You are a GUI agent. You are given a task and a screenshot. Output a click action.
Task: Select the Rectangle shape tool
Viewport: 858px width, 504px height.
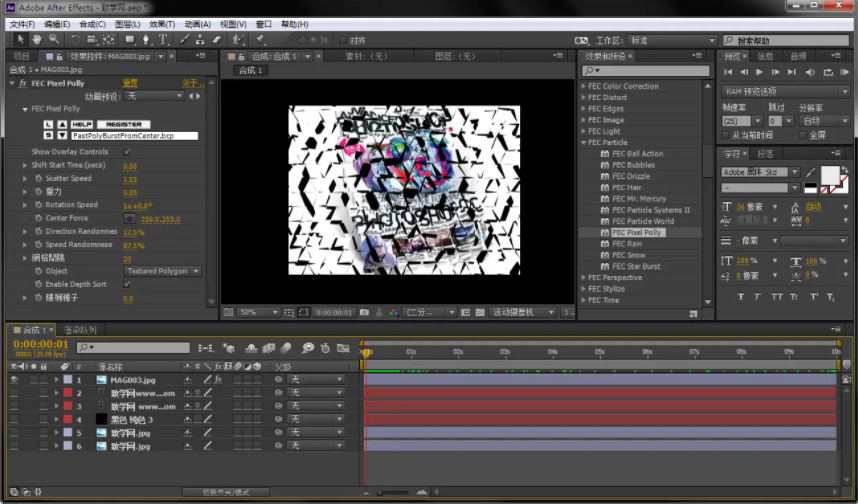pyautogui.click(x=130, y=39)
